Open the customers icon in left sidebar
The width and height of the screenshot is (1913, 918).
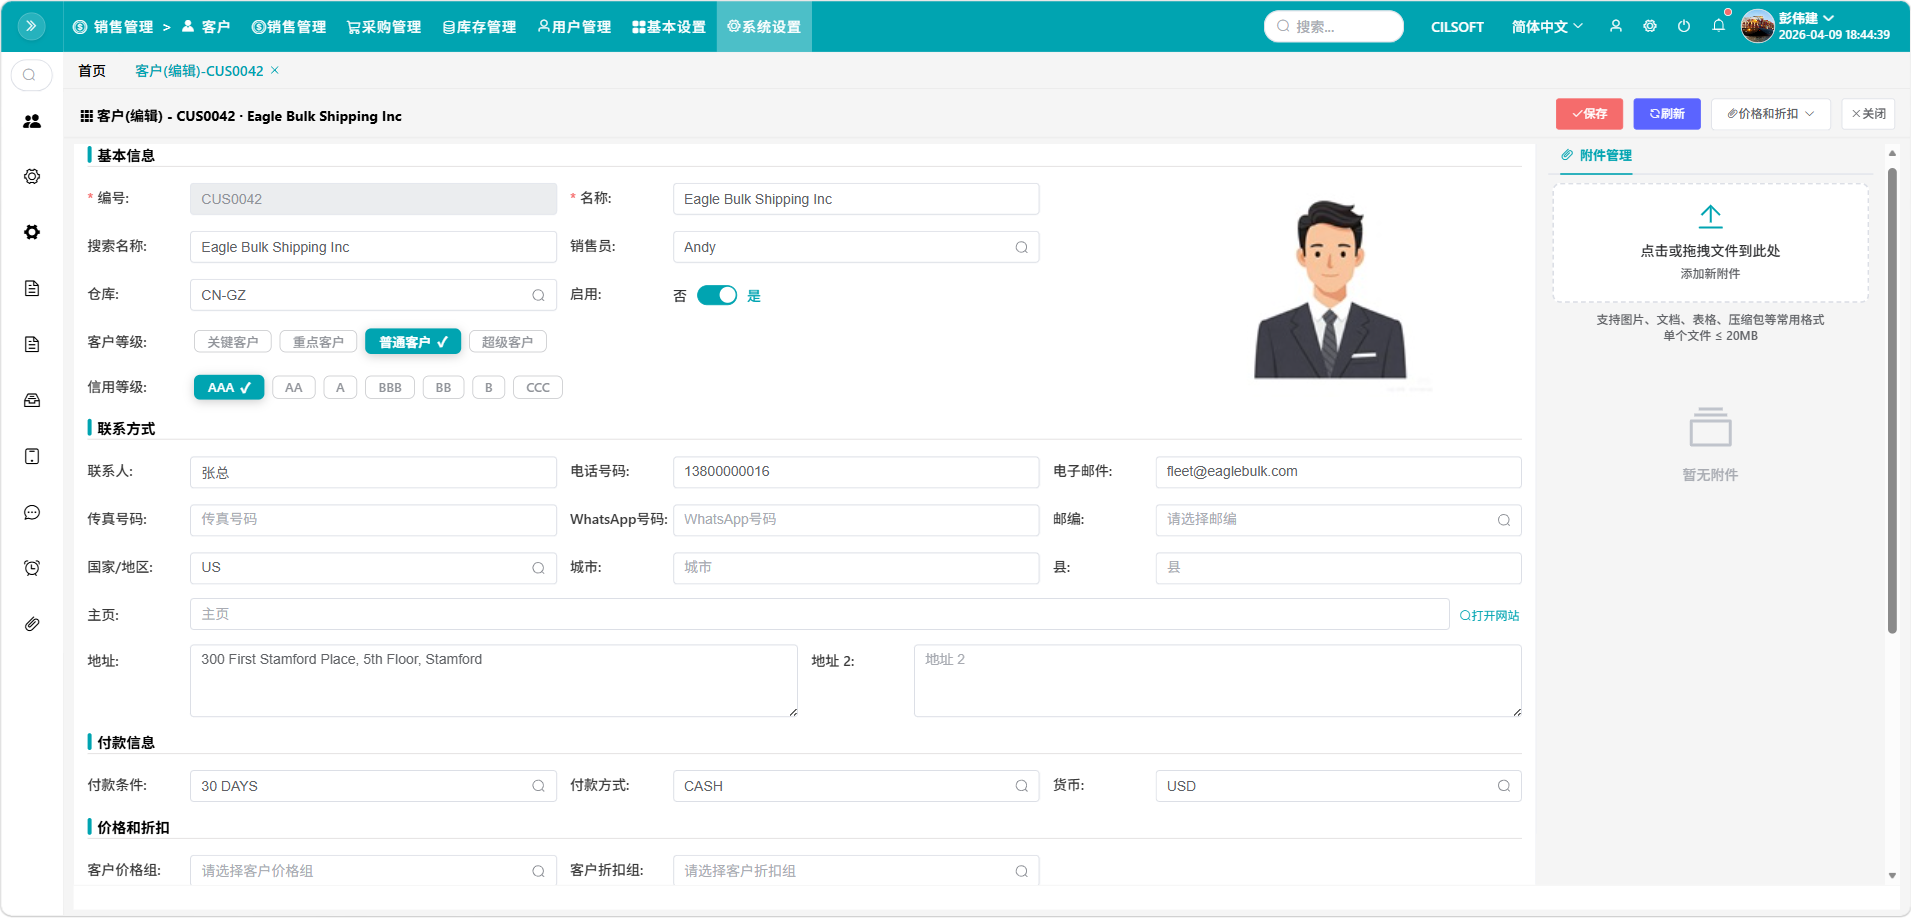click(32, 121)
